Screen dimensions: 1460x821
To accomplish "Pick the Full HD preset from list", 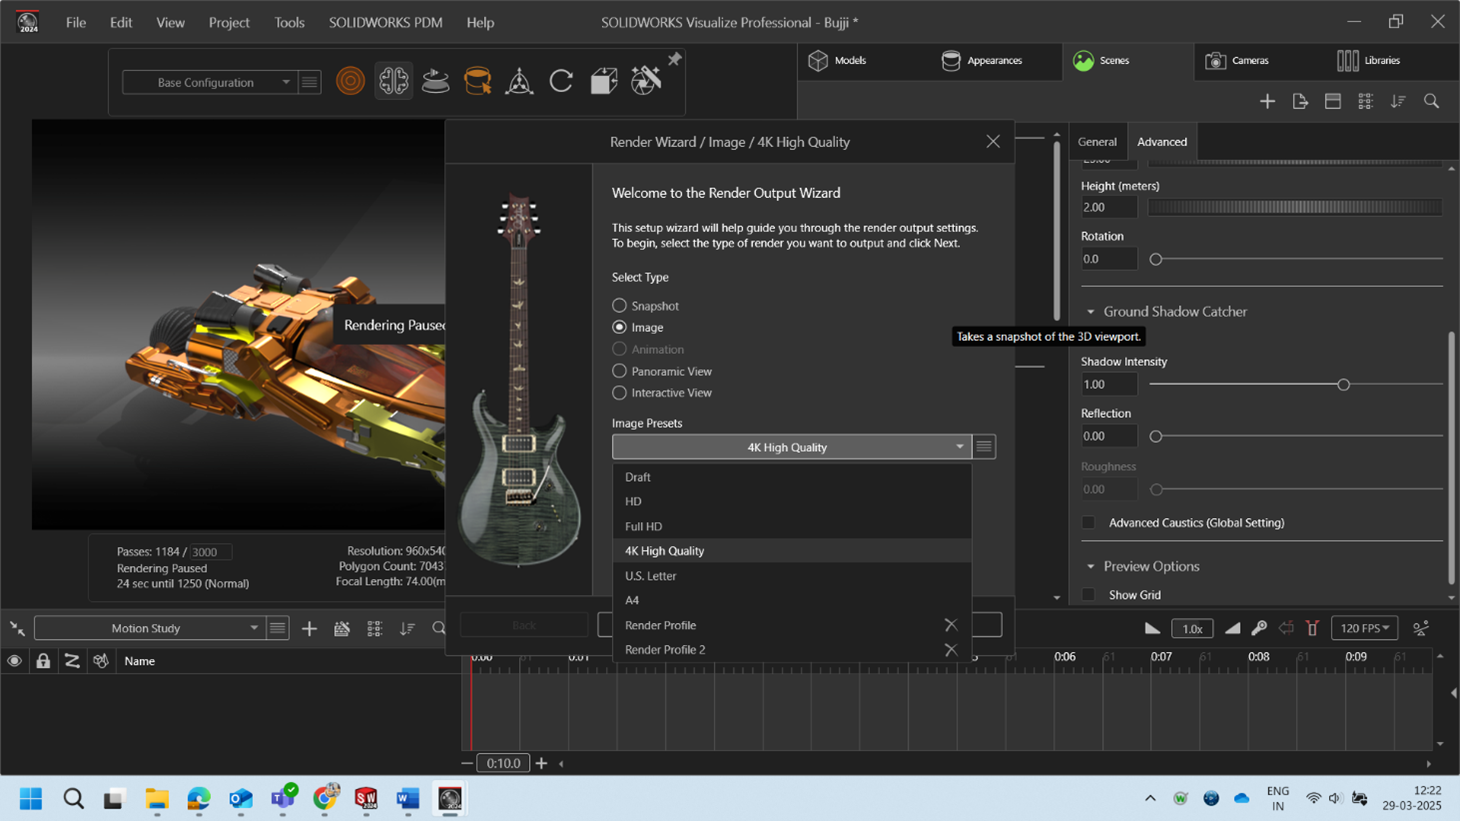I will (644, 526).
